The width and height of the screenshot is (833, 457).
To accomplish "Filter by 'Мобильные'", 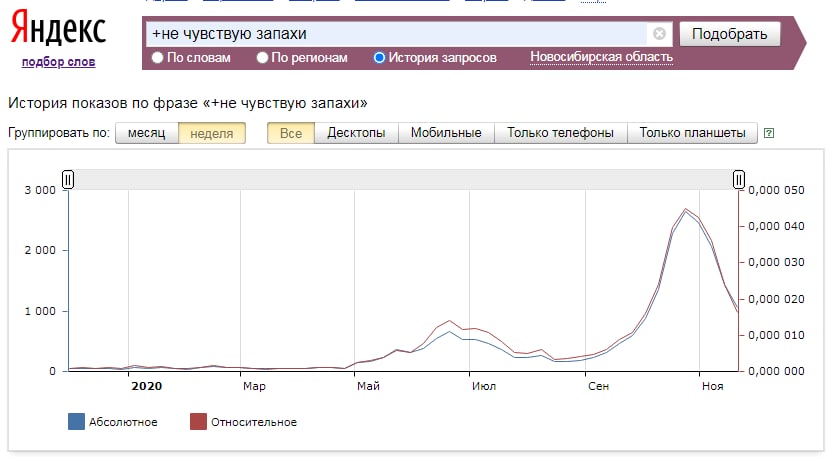I will [x=446, y=133].
